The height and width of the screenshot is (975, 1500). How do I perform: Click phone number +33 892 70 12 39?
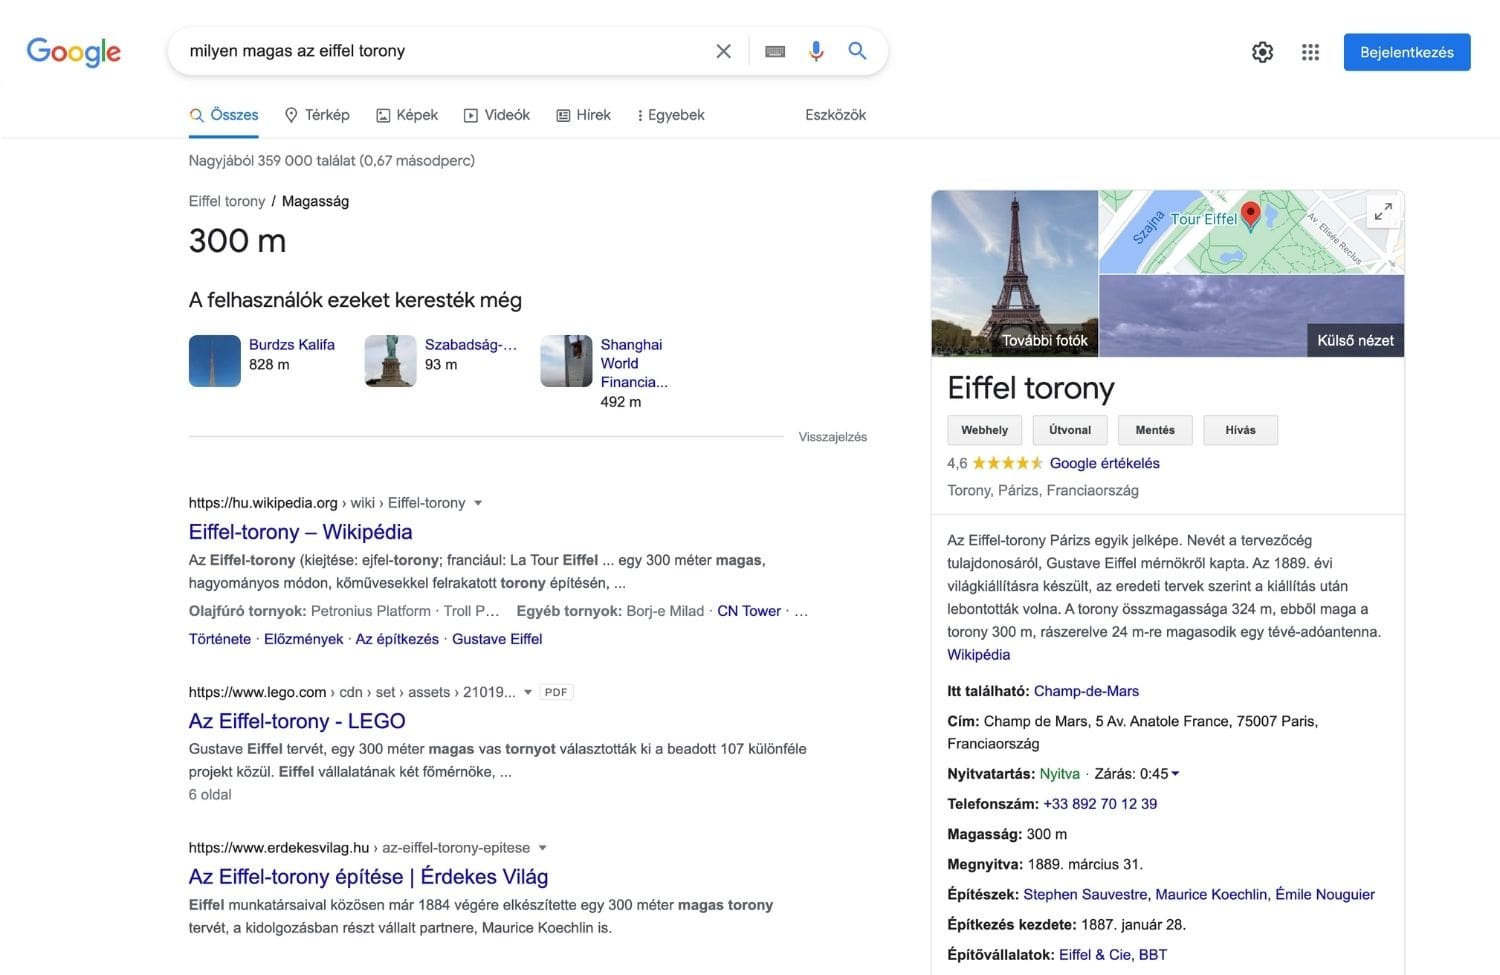(1100, 804)
